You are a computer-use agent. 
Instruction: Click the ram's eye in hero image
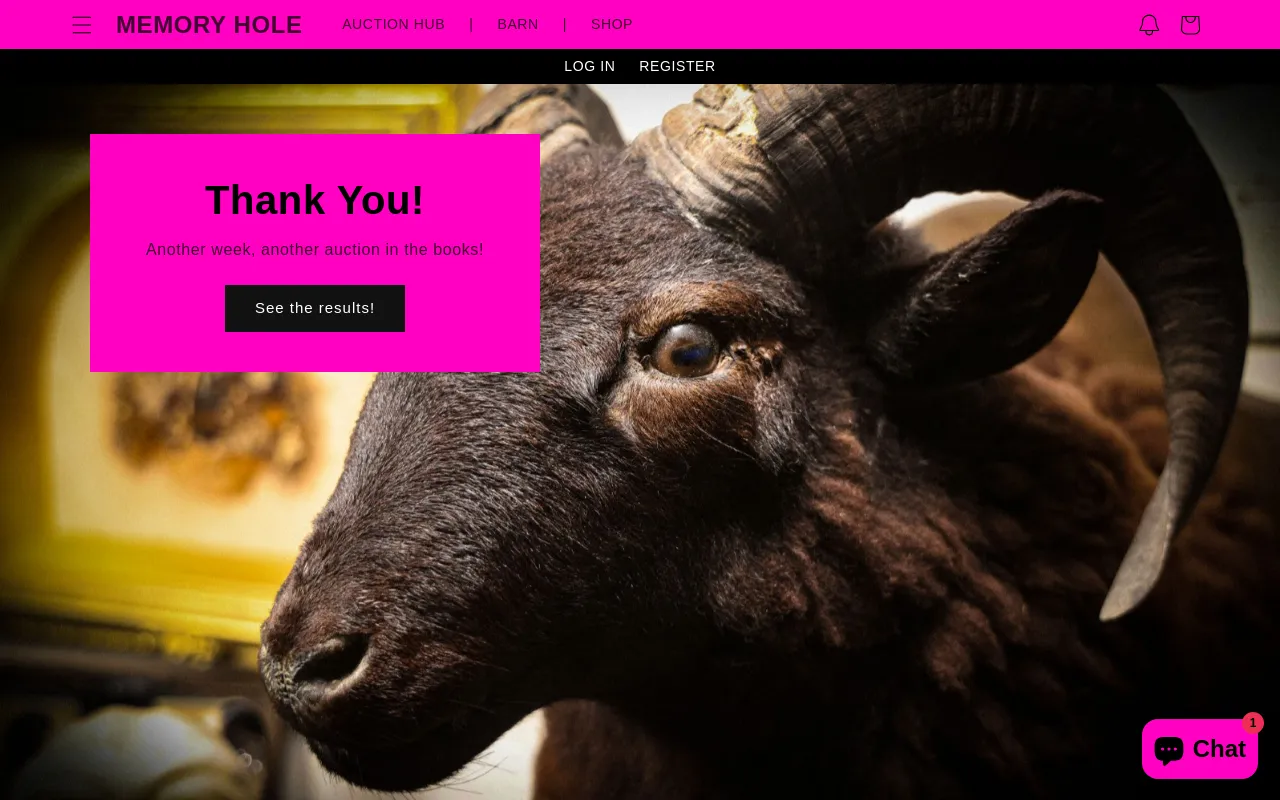(x=686, y=350)
